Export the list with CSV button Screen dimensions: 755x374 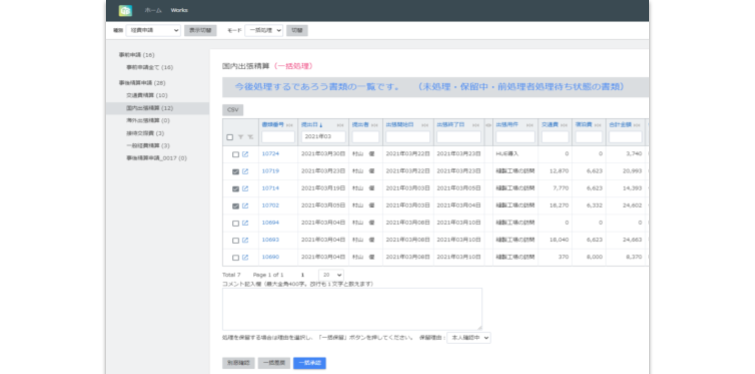click(233, 110)
